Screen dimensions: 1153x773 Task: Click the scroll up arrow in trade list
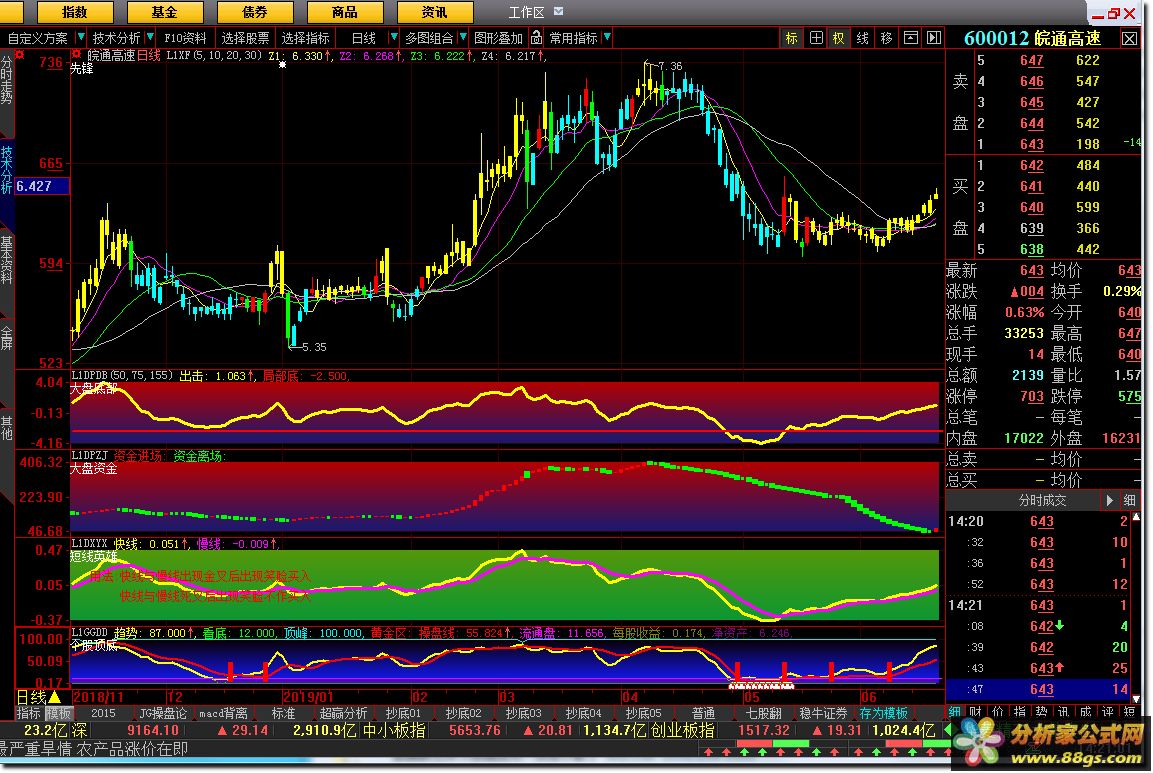pyautogui.click(x=1136, y=517)
